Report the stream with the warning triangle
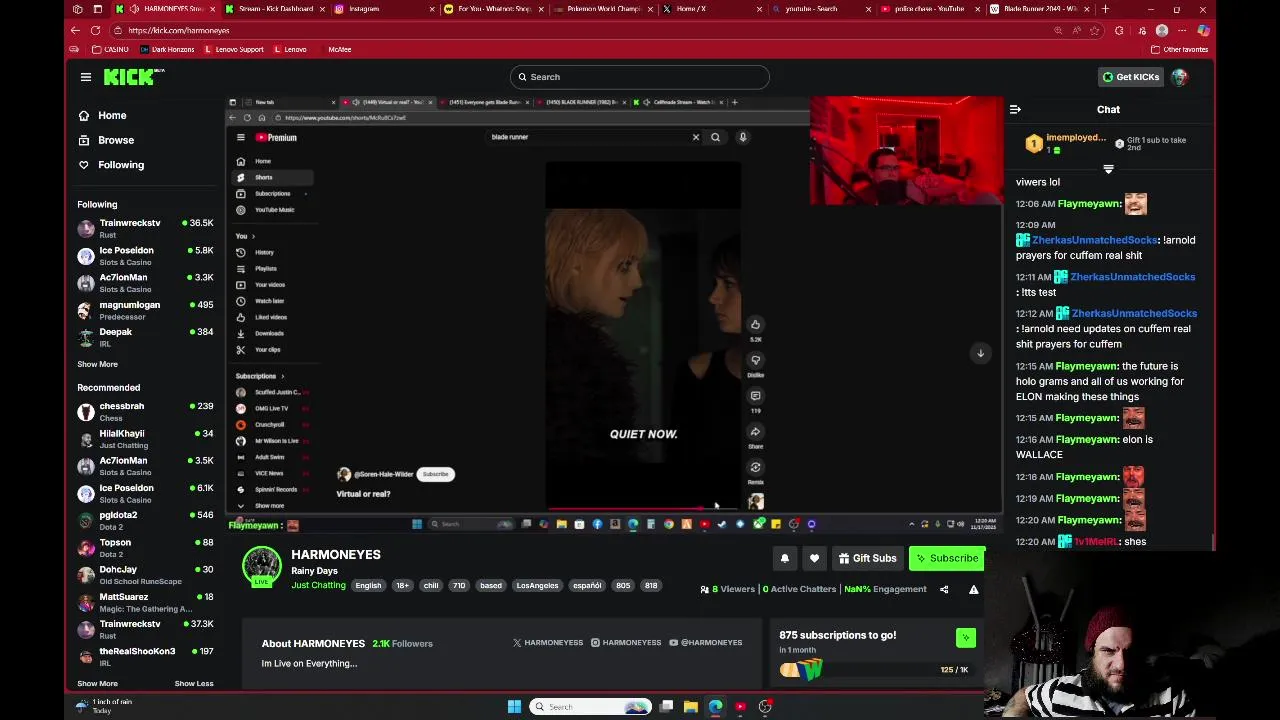This screenshot has height=720, width=1280. coord(973,590)
